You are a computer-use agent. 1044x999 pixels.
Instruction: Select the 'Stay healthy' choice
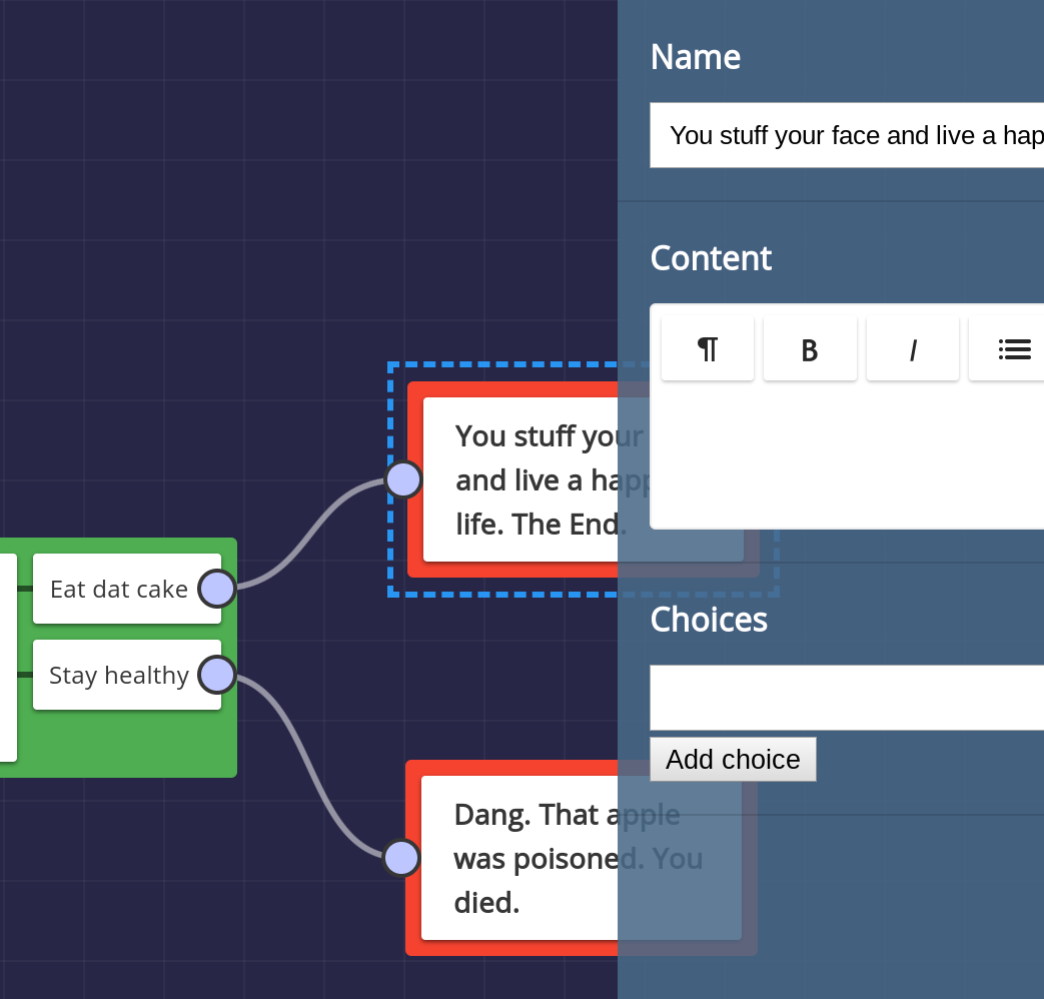coord(120,675)
